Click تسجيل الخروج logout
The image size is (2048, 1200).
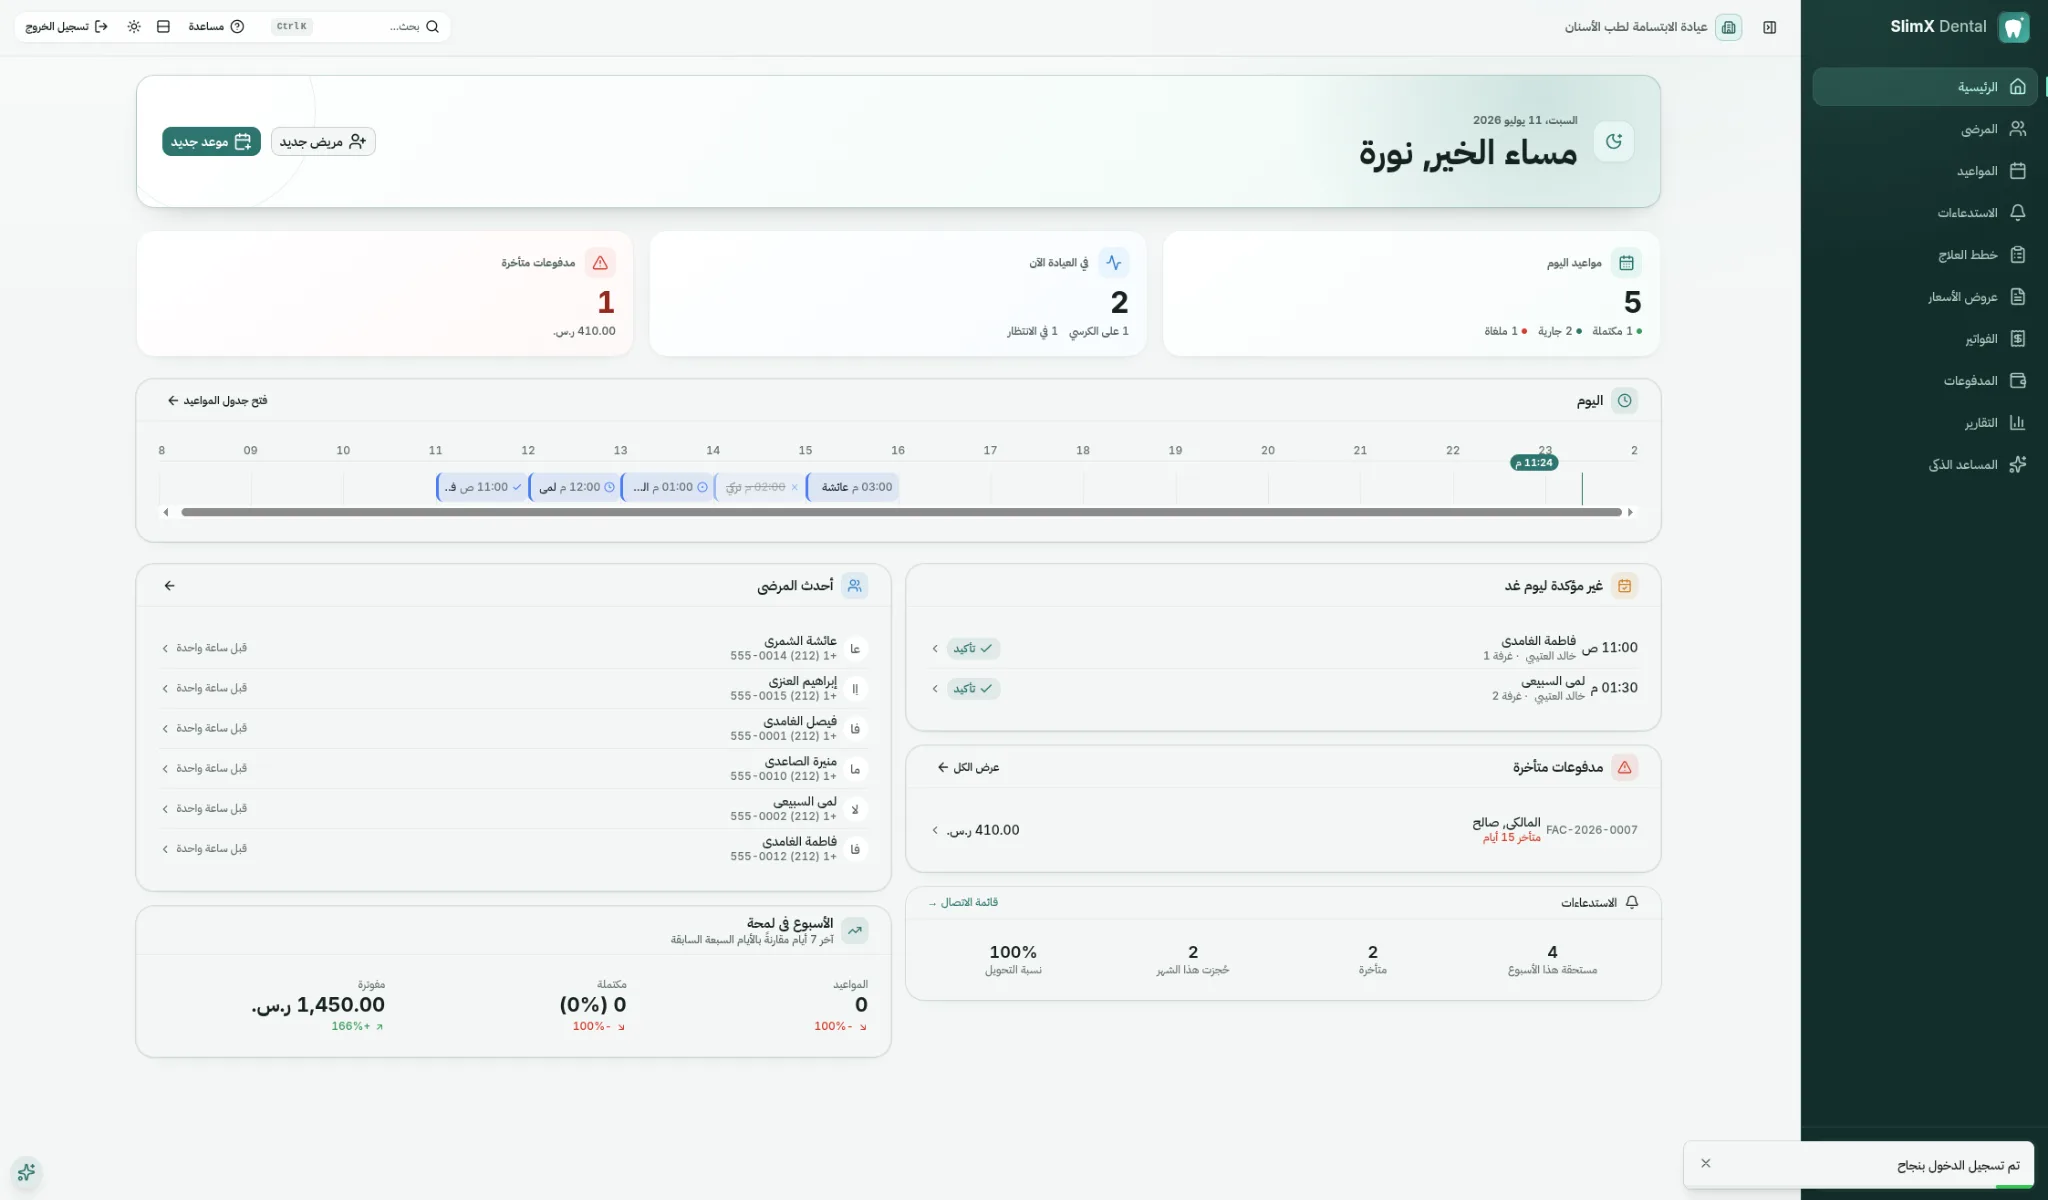[x=67, y=27]
